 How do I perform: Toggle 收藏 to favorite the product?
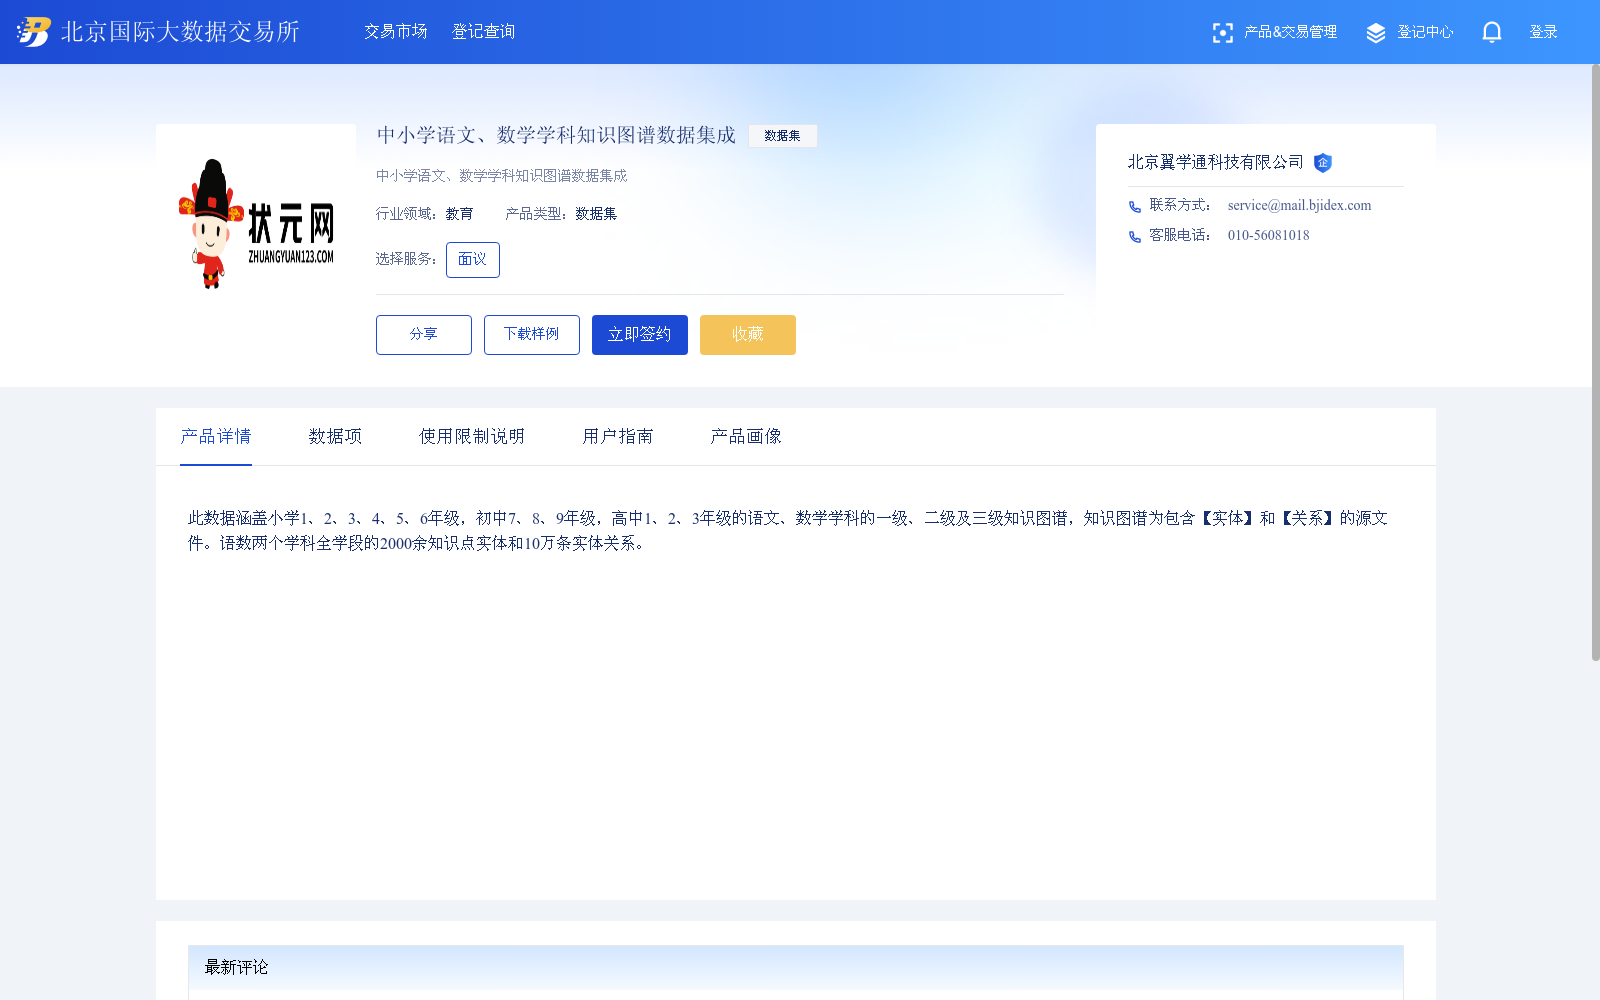[747, 334]
